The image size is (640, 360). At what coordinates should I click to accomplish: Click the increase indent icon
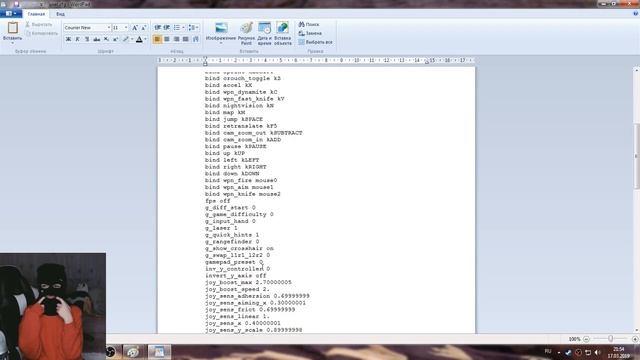tap(167, 27)
